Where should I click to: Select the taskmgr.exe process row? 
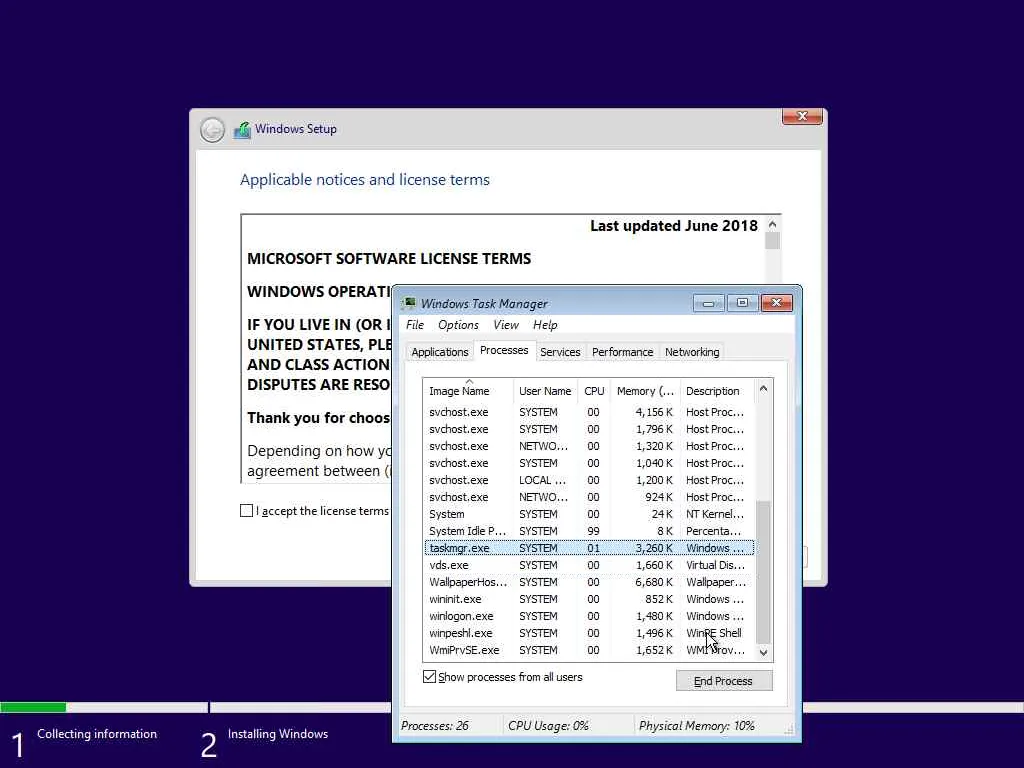[x=589, y=548]
